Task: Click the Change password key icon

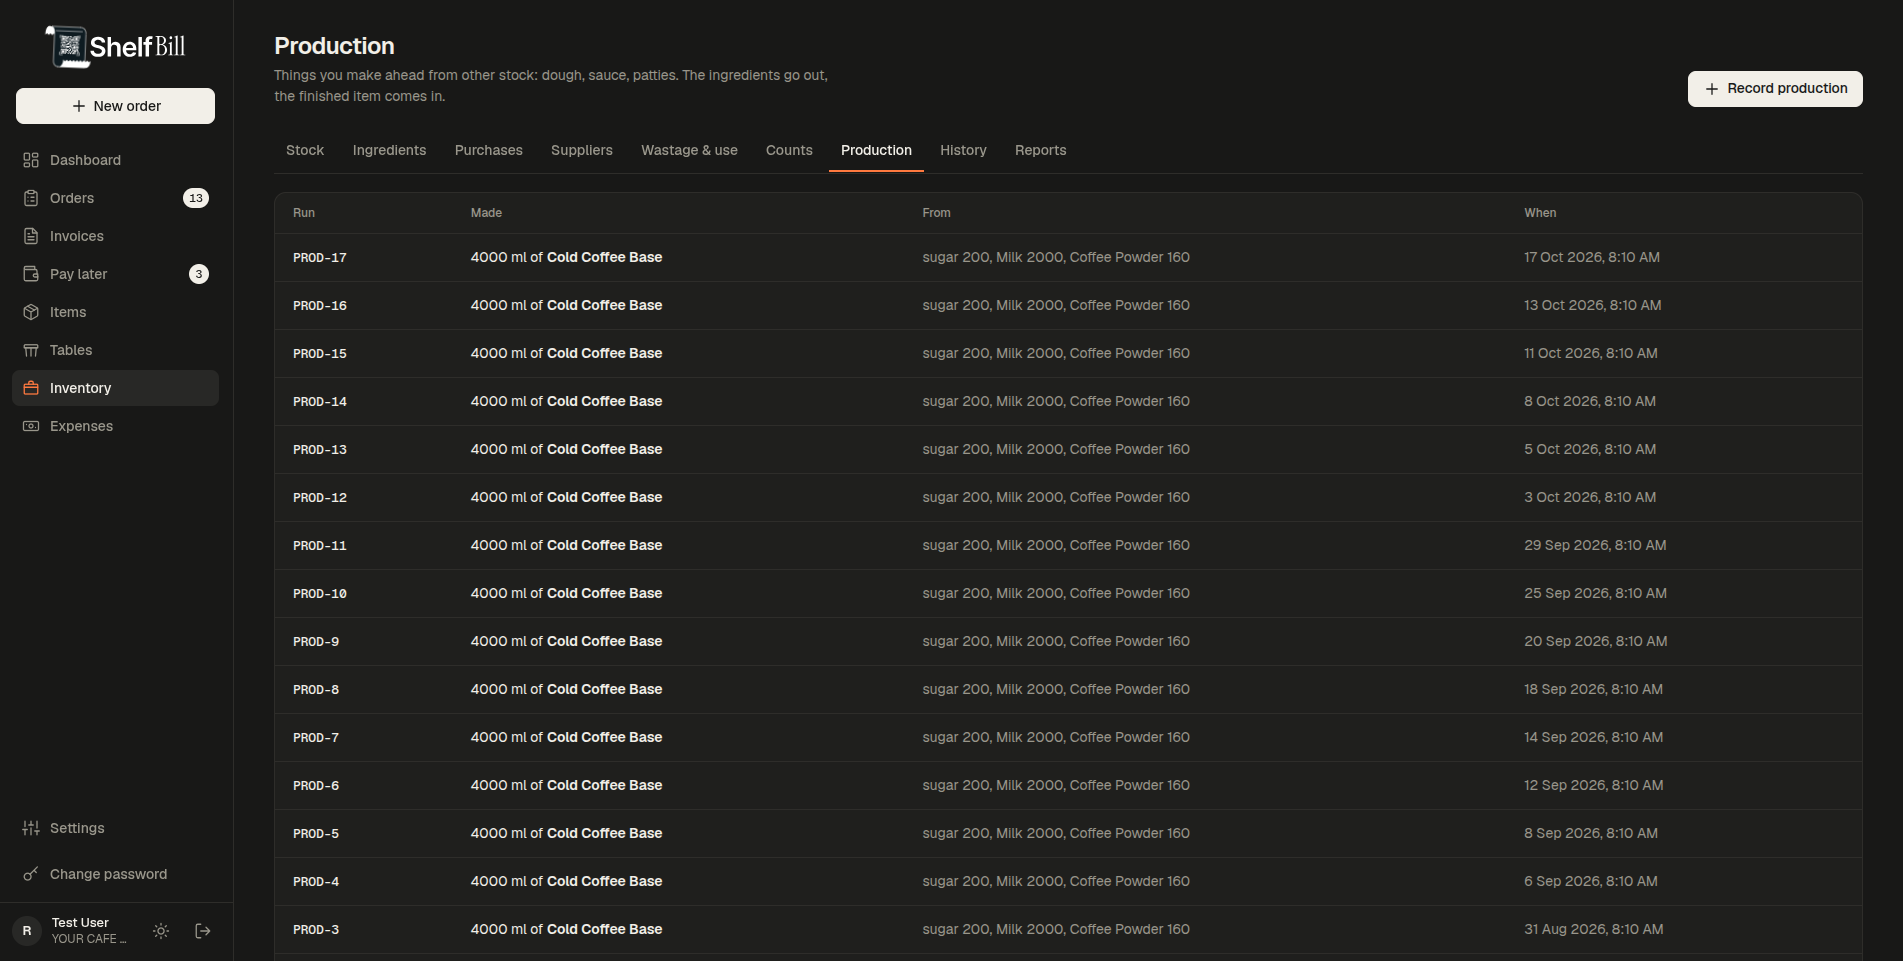Action: pyautogui.click(x=31, y=874)
